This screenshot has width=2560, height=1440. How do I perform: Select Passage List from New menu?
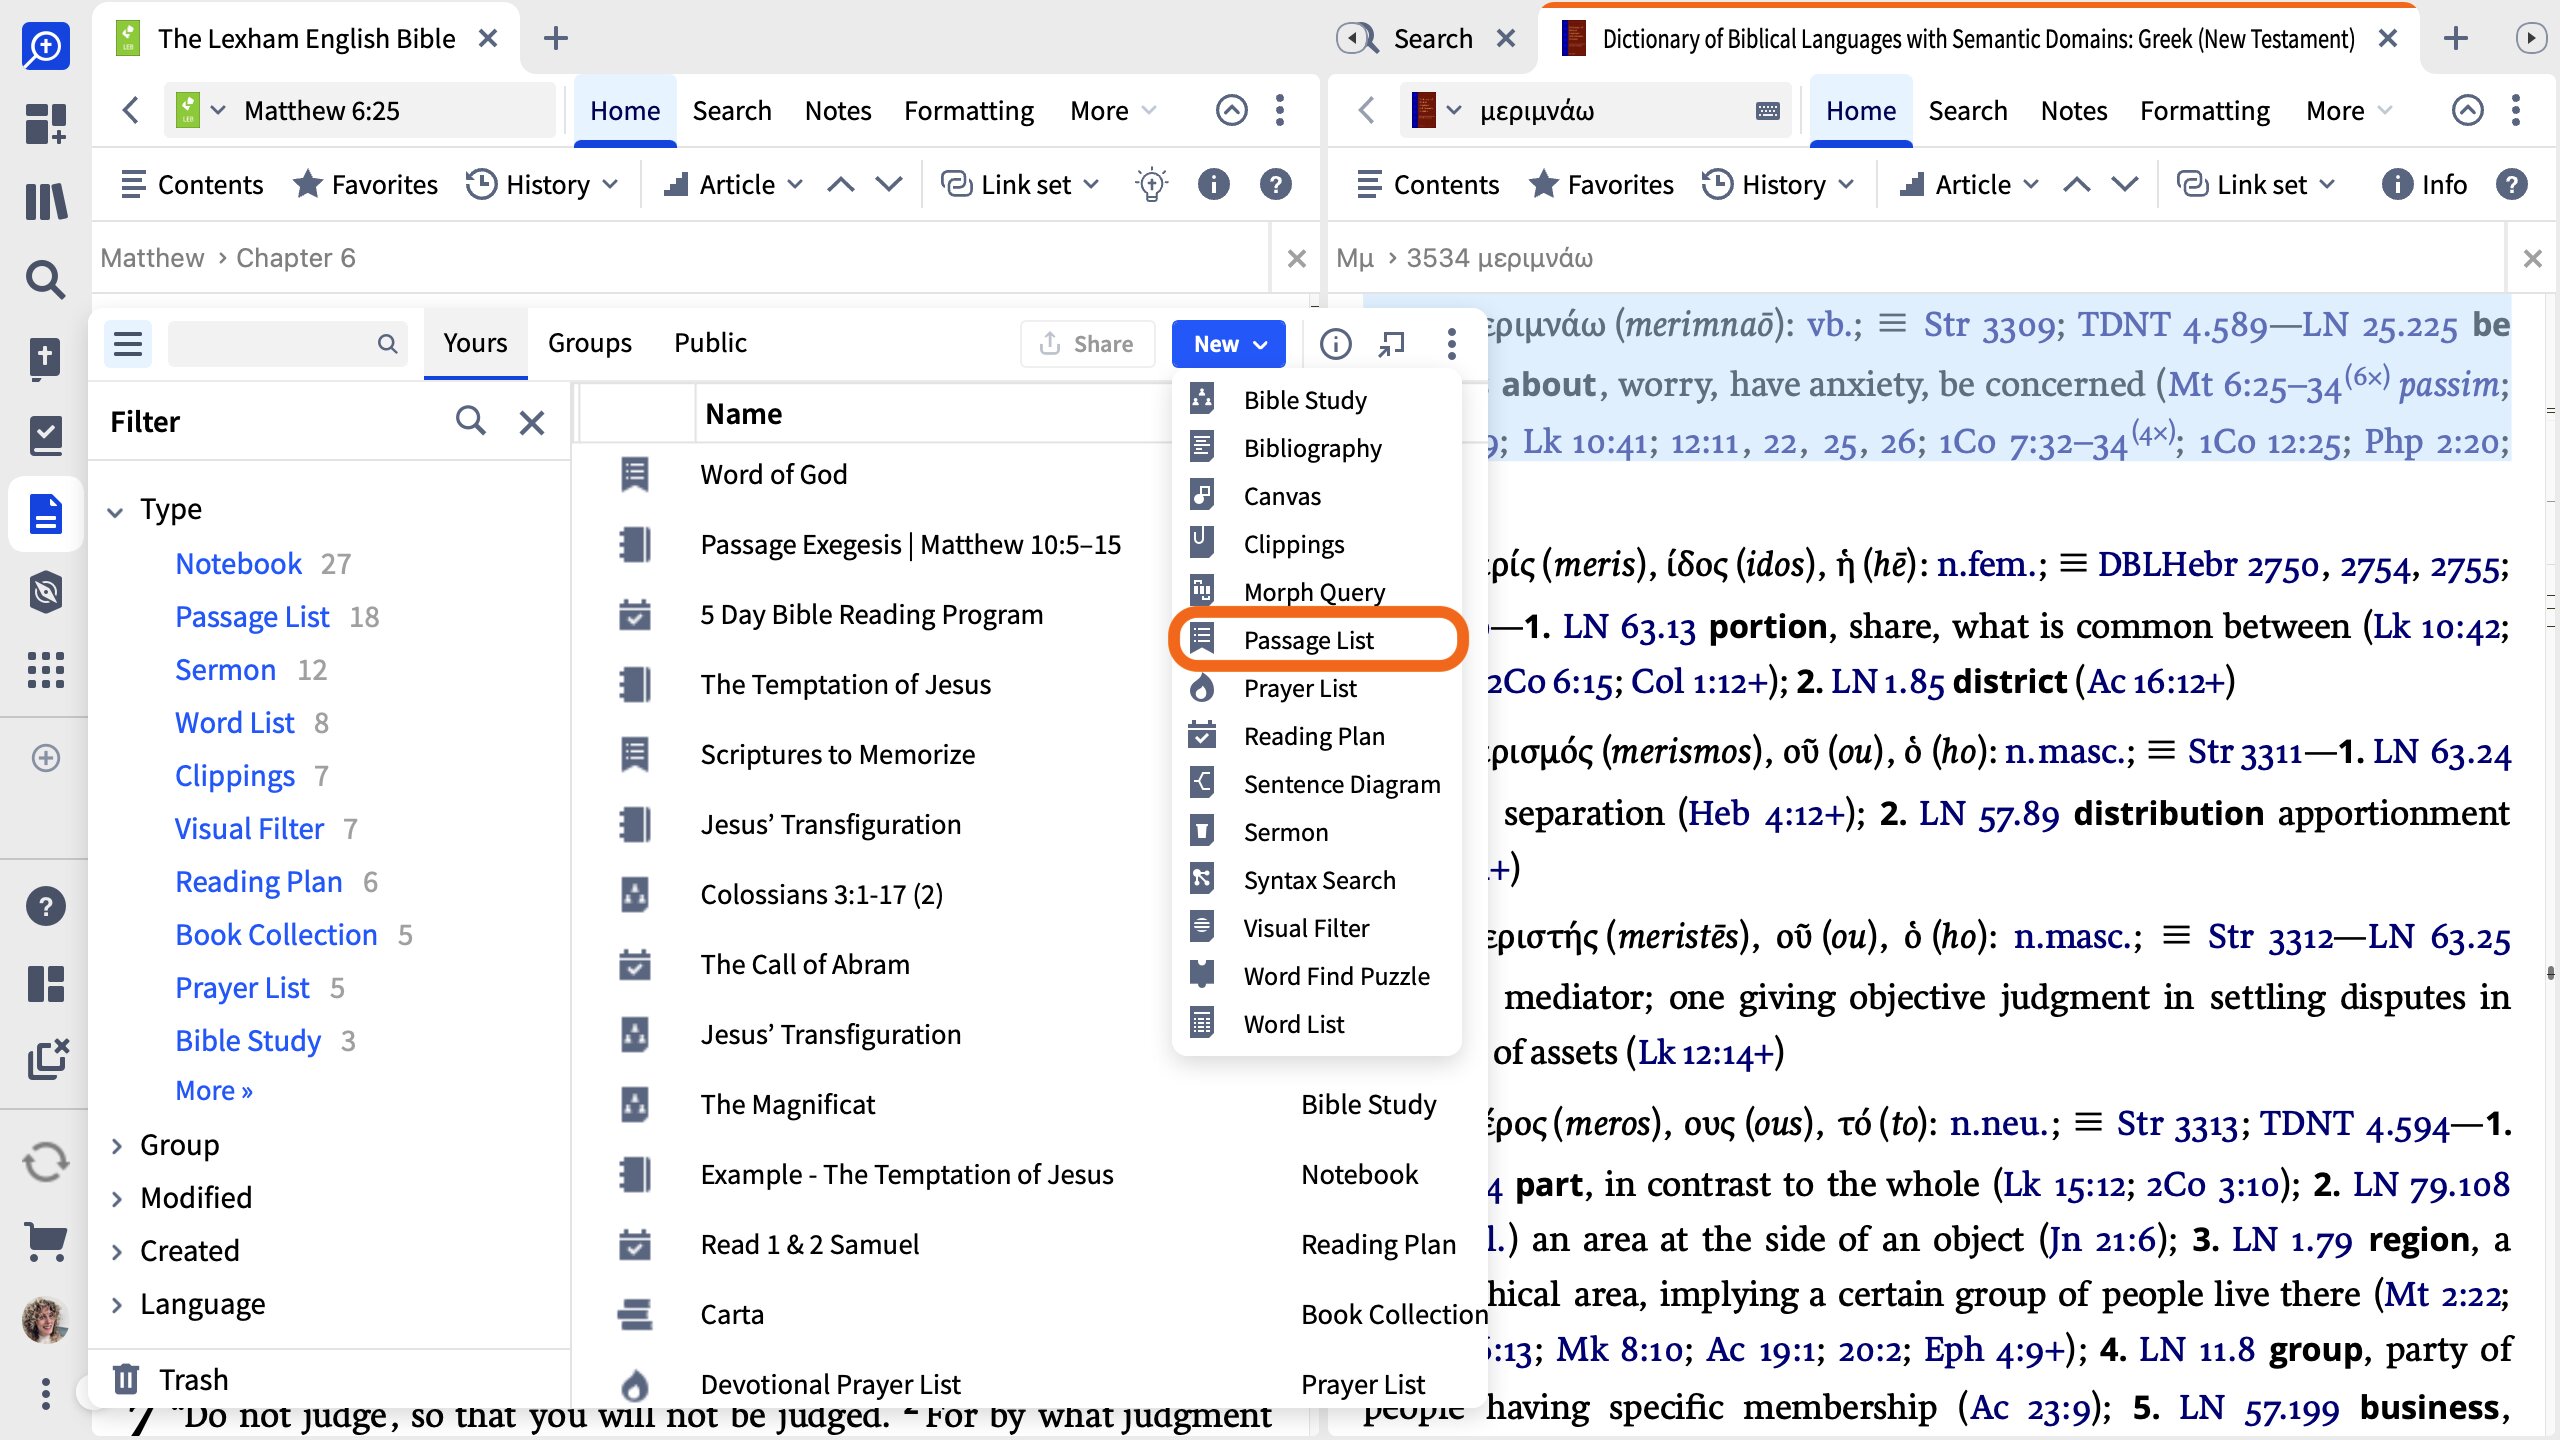tap(1317, 640)
